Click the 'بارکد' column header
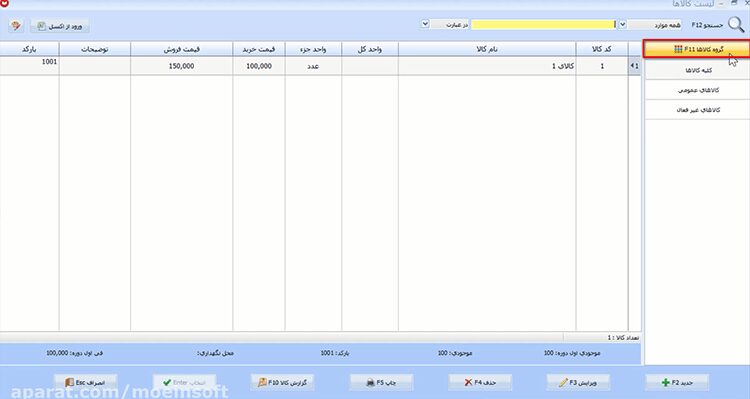 29,49
